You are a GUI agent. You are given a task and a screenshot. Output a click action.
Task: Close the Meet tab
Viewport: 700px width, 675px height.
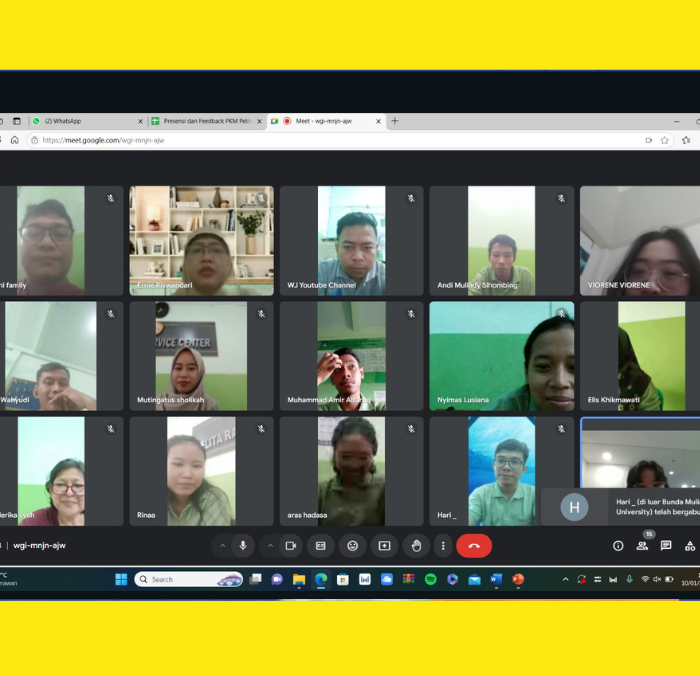378,121
